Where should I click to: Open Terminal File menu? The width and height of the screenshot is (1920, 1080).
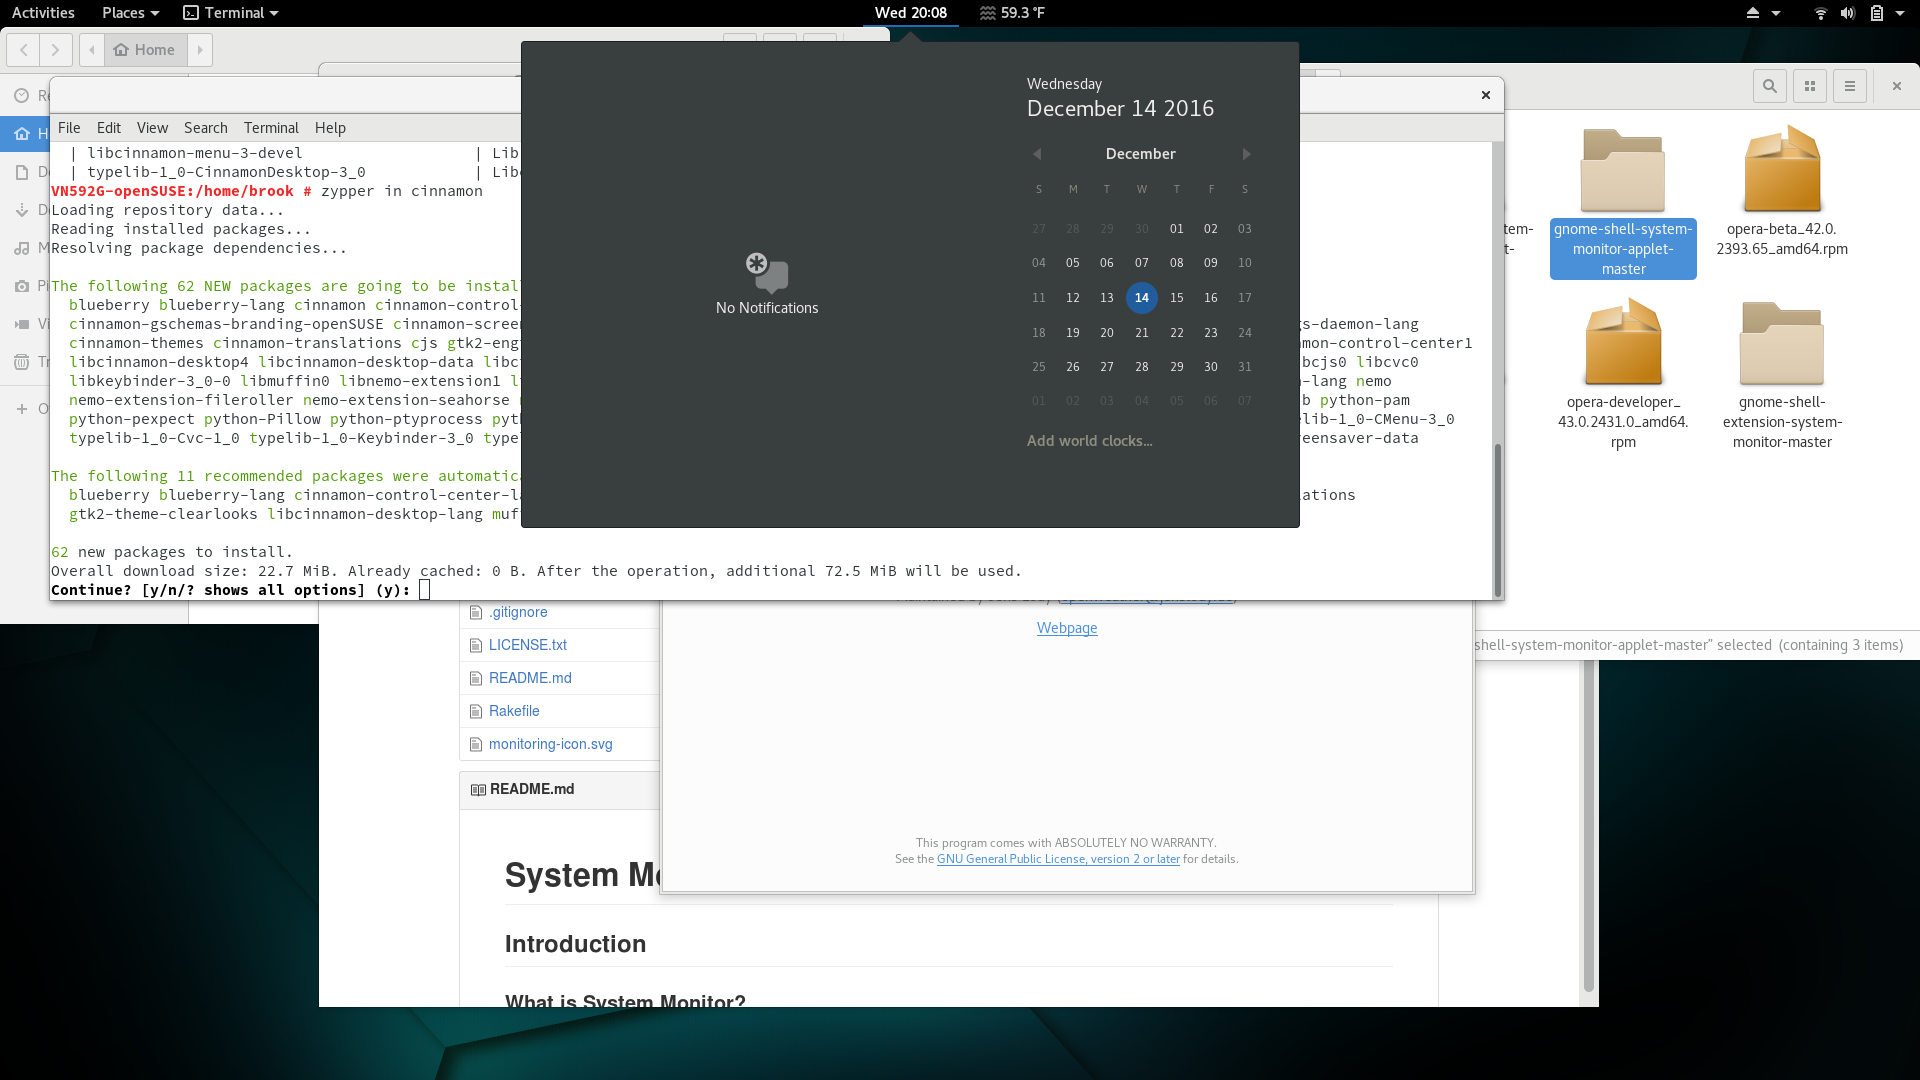pyautogui.click(x=69, y=128)
